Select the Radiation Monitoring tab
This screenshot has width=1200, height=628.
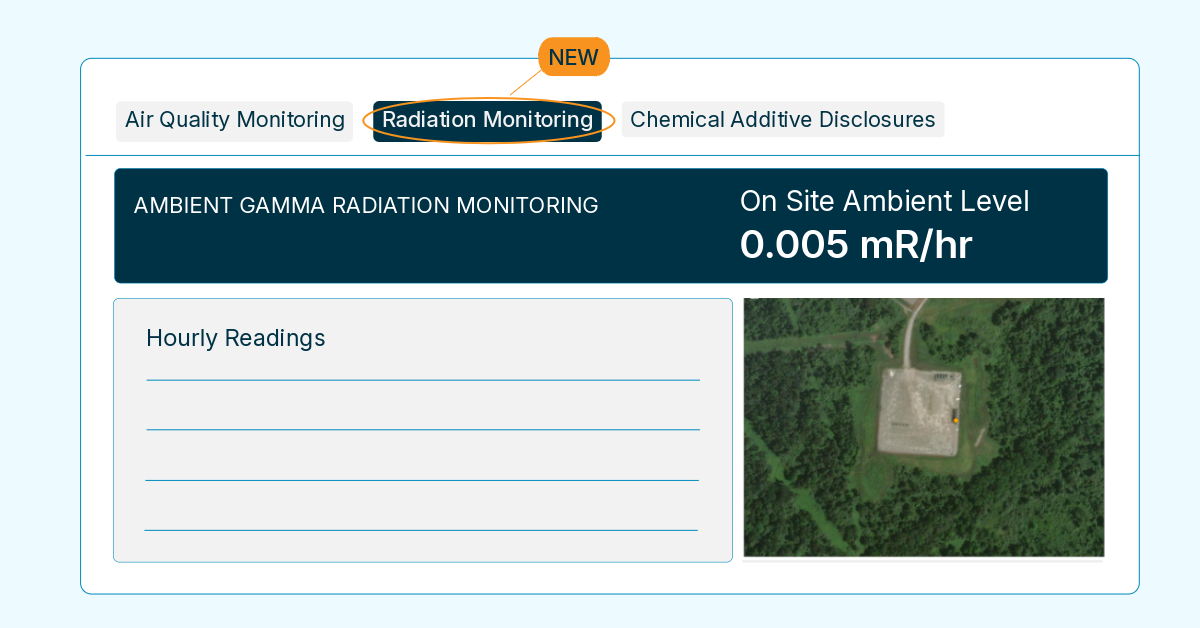pos(488,120)
